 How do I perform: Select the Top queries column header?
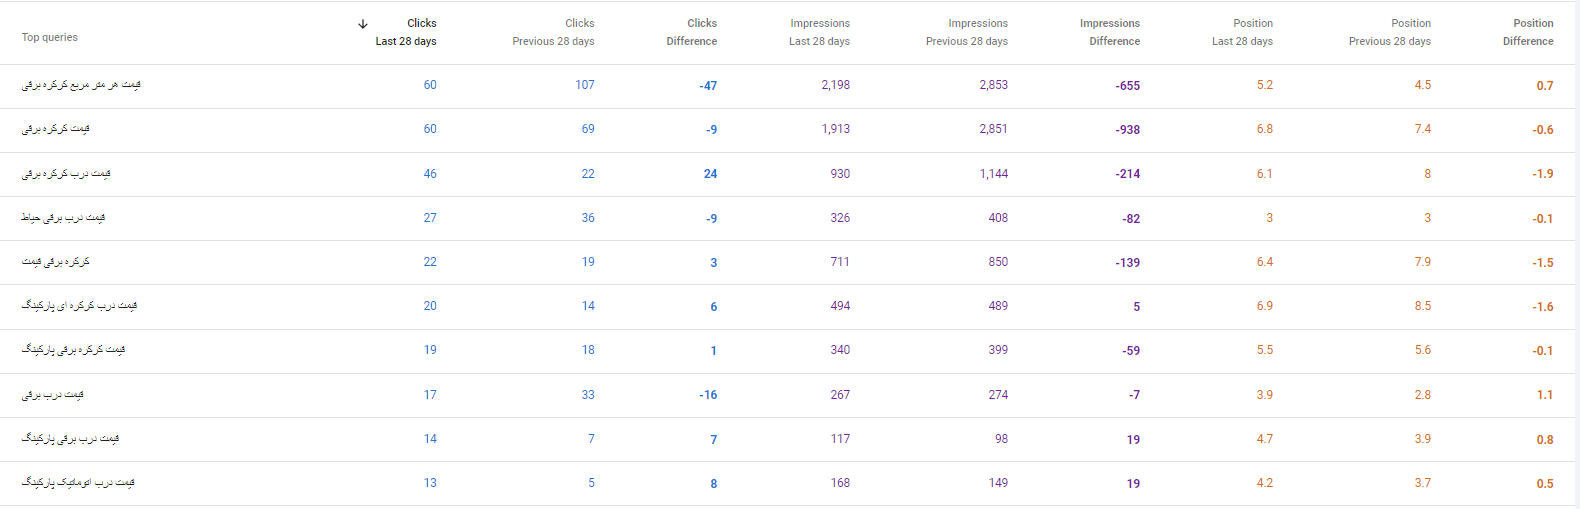(x=50, y=37)
